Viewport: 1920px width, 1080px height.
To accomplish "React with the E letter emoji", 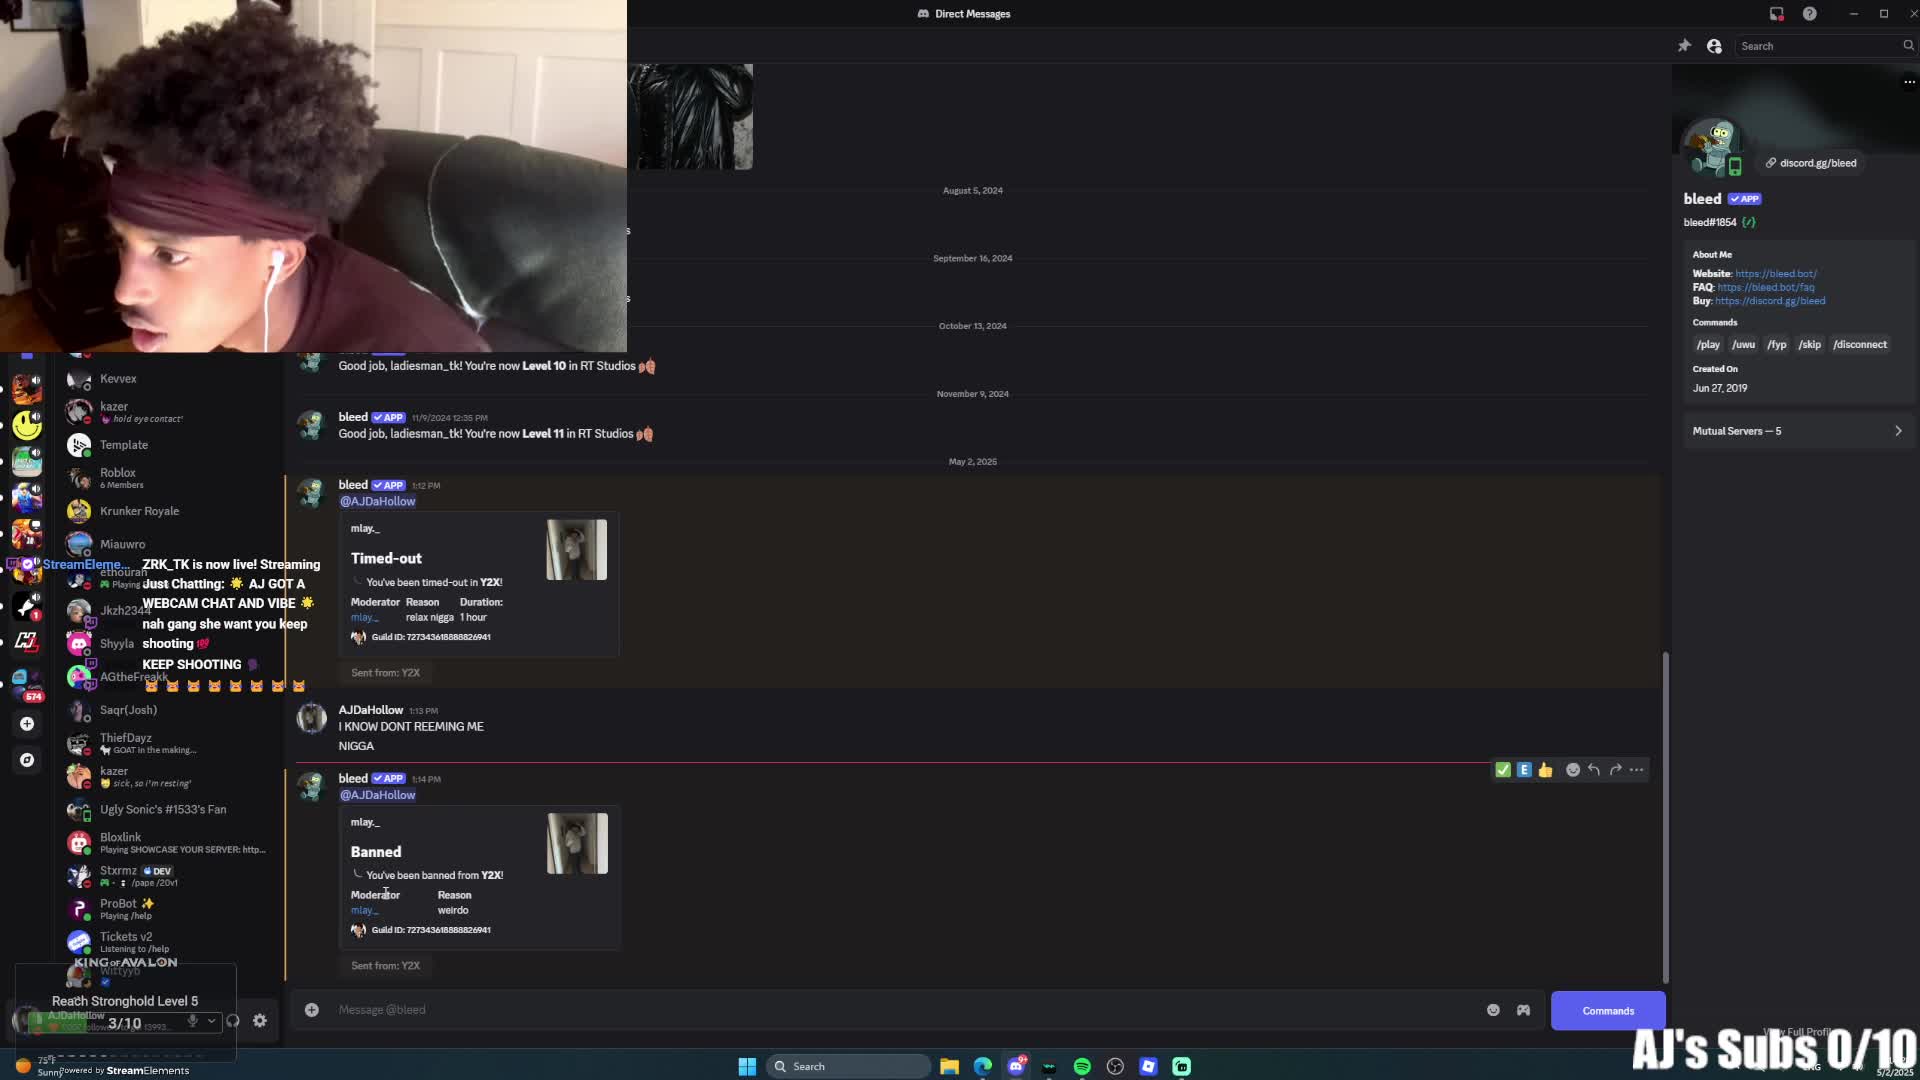I will (1524, 770).
